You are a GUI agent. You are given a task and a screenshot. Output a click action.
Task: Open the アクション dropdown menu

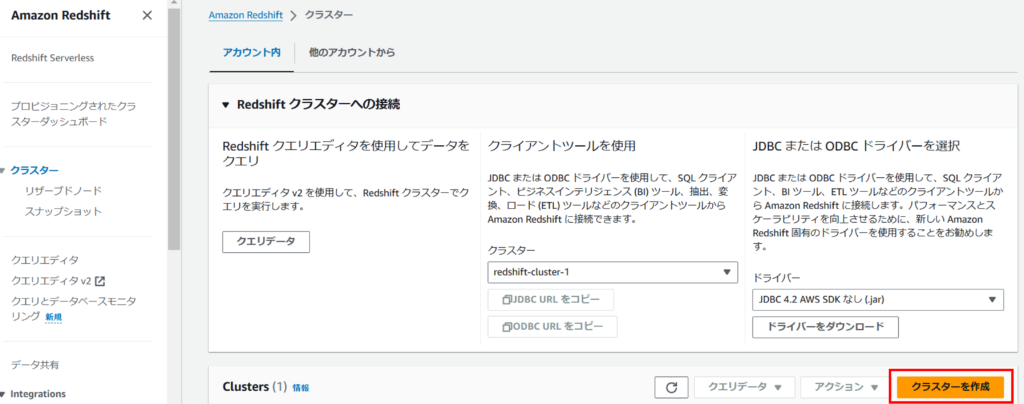tap(846, 387)
